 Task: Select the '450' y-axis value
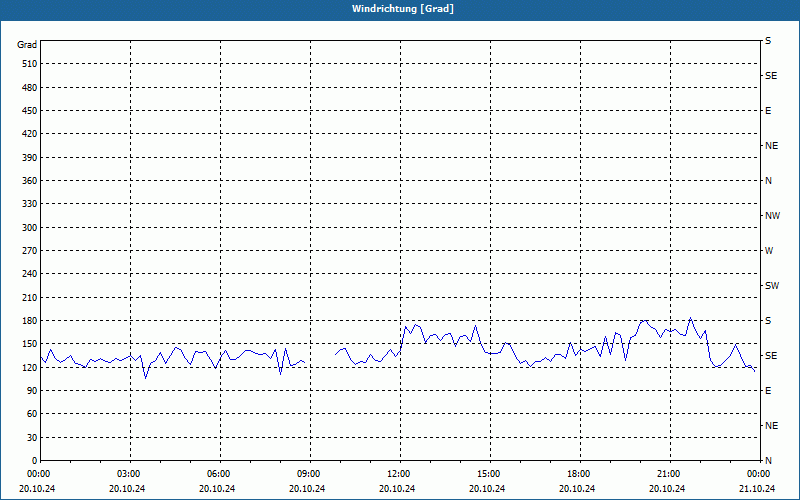pos(30,111)
